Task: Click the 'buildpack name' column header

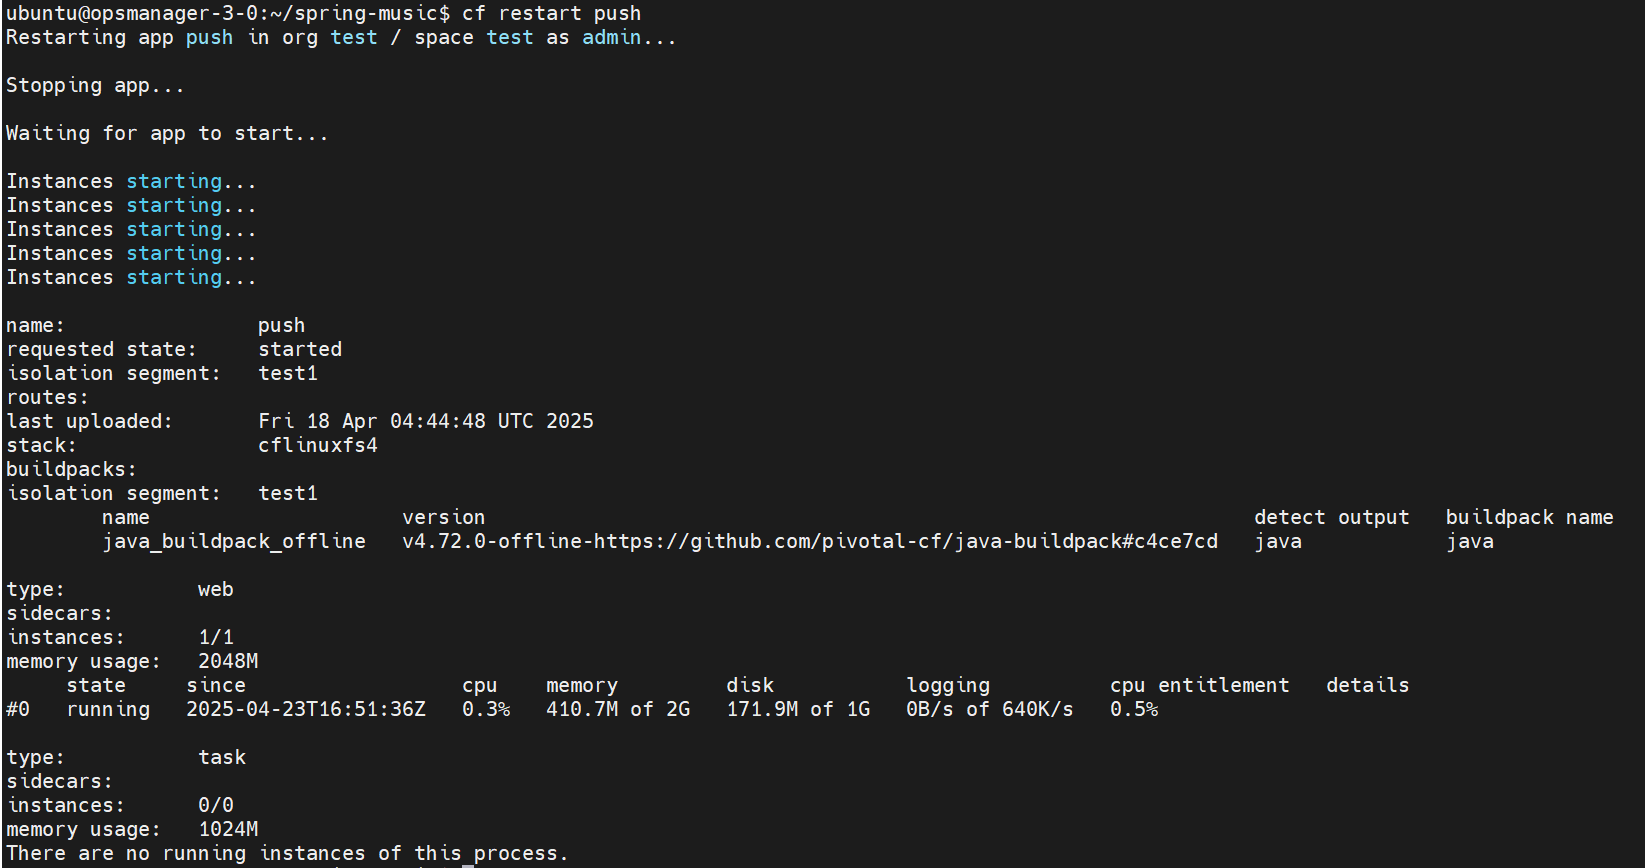Action: coord(1530,518)
